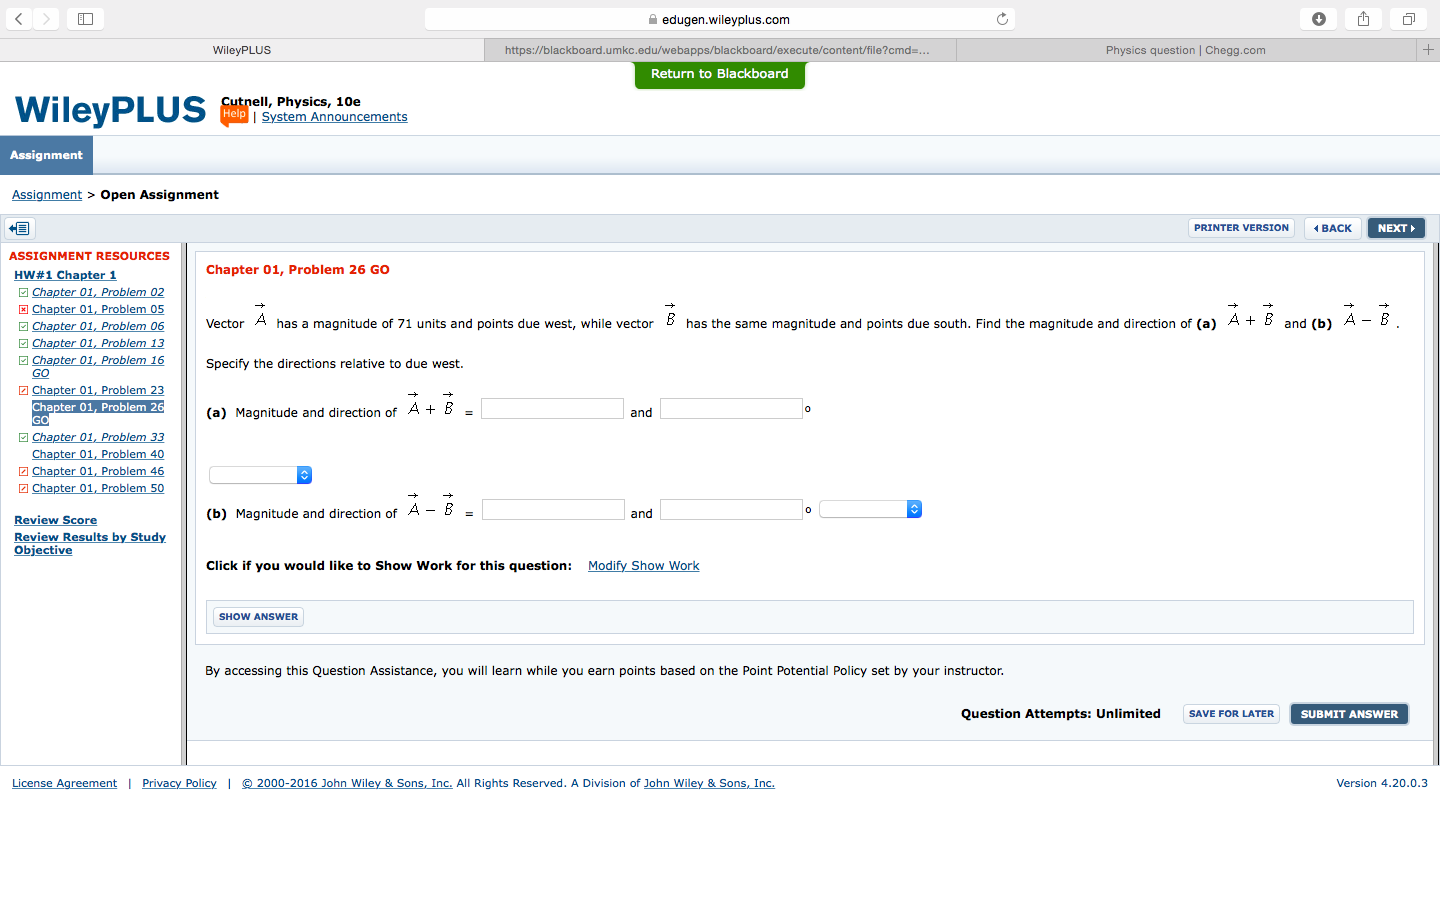Click the browser back arrow
Viewport: 1440px width, 900px height.
(19, 17)
